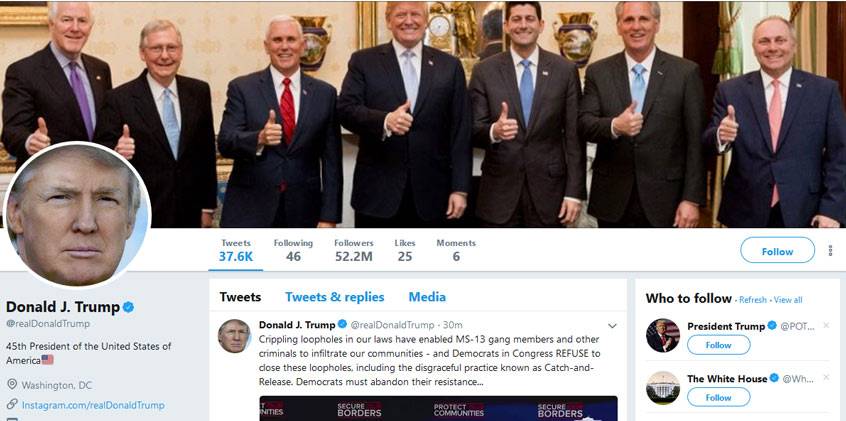Refresh the Who to follow suggestions
This screenshot has height=421, width=846.
[752, 300]
